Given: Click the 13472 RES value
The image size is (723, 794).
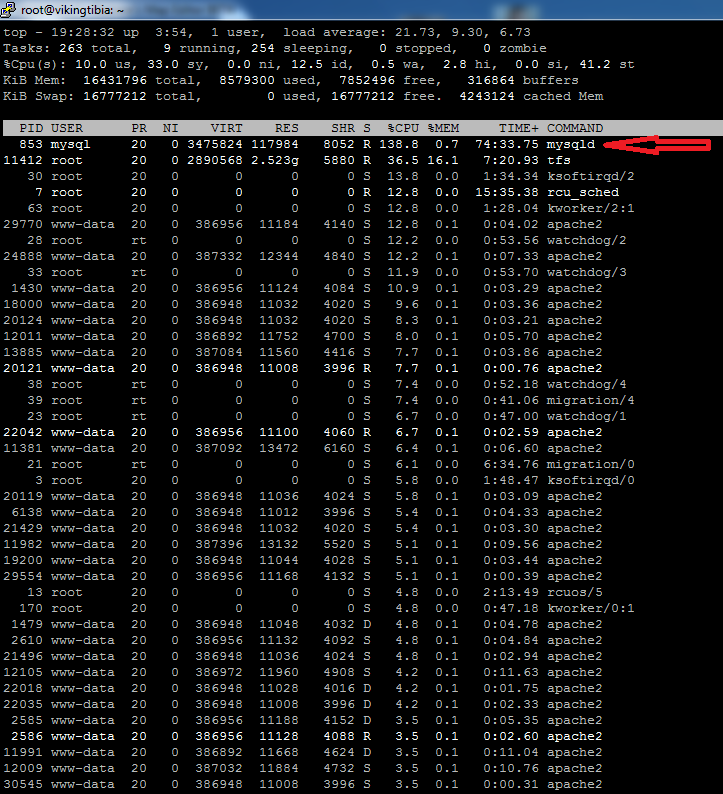Looking at the screenshot, I should (279, 449).
